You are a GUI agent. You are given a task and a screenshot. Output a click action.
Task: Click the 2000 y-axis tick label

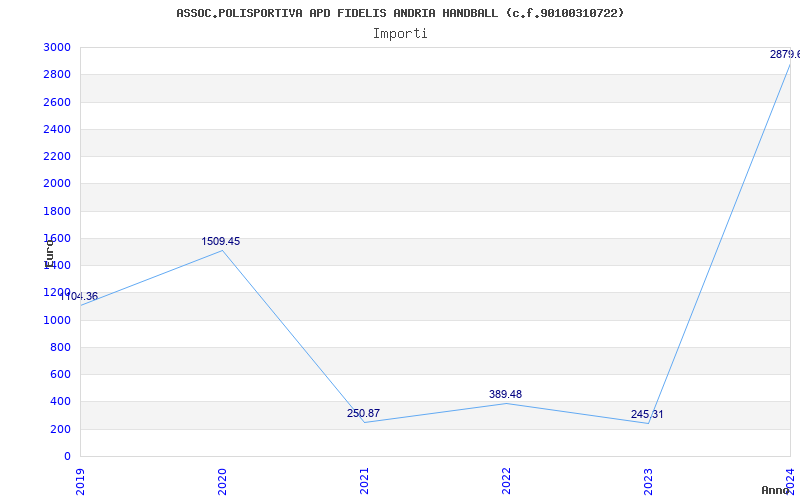[x=57, y=184]
